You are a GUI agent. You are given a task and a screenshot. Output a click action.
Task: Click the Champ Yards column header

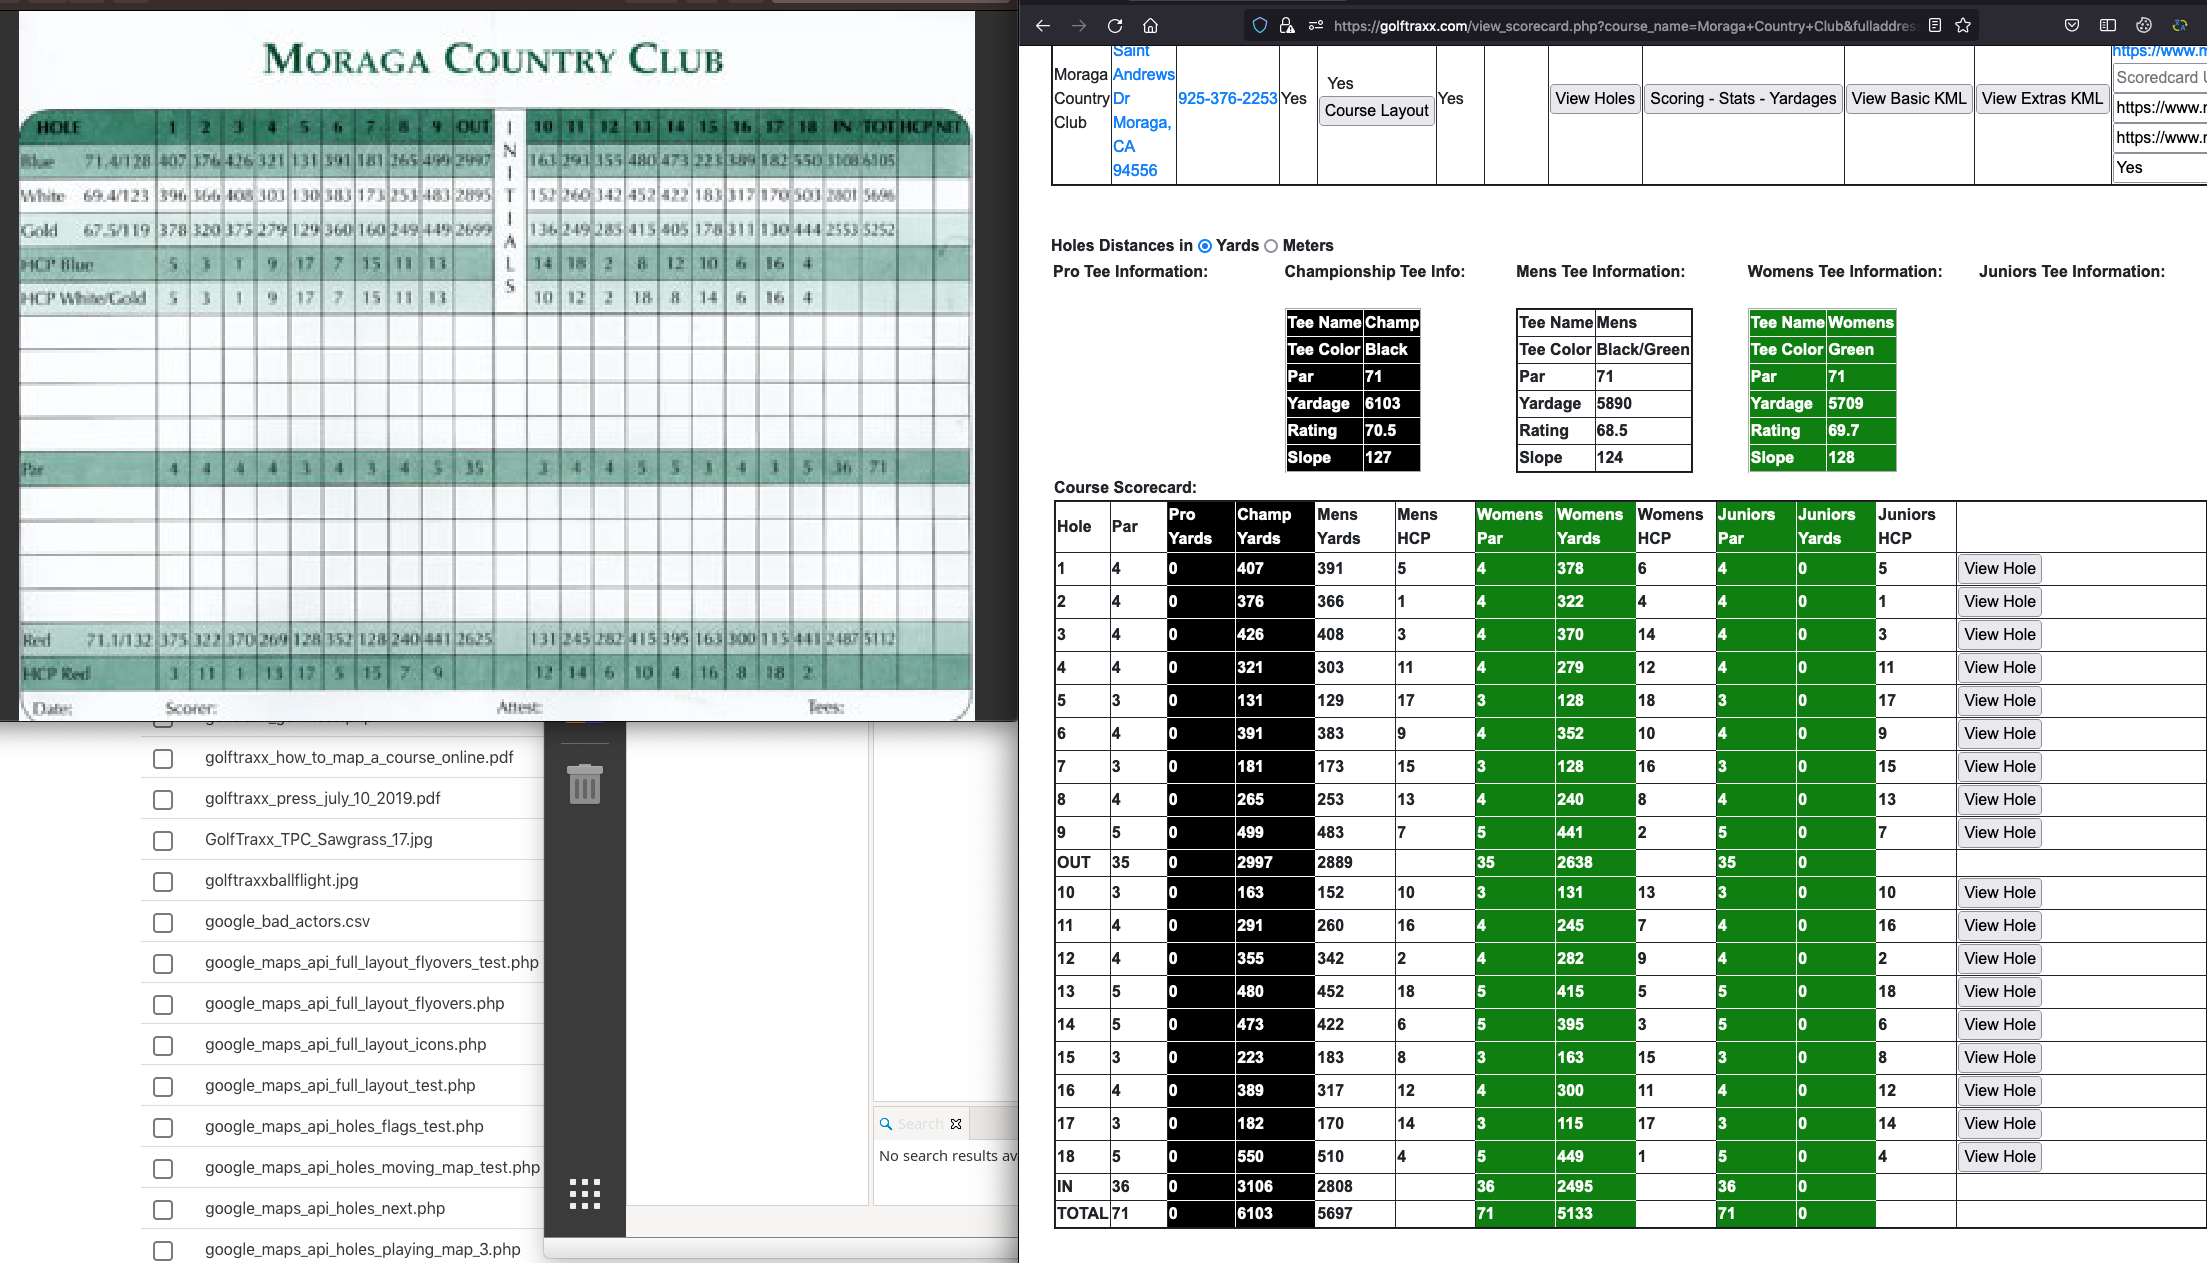pos(1274,527)
